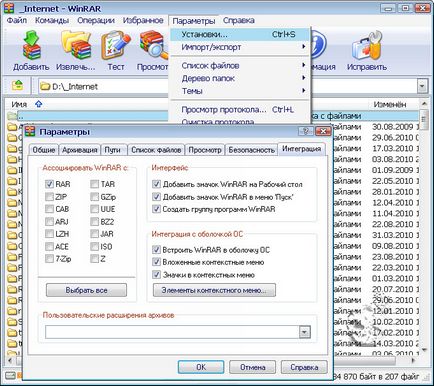
Task: Click the Выбрать все button
Action: coord(86,290)
